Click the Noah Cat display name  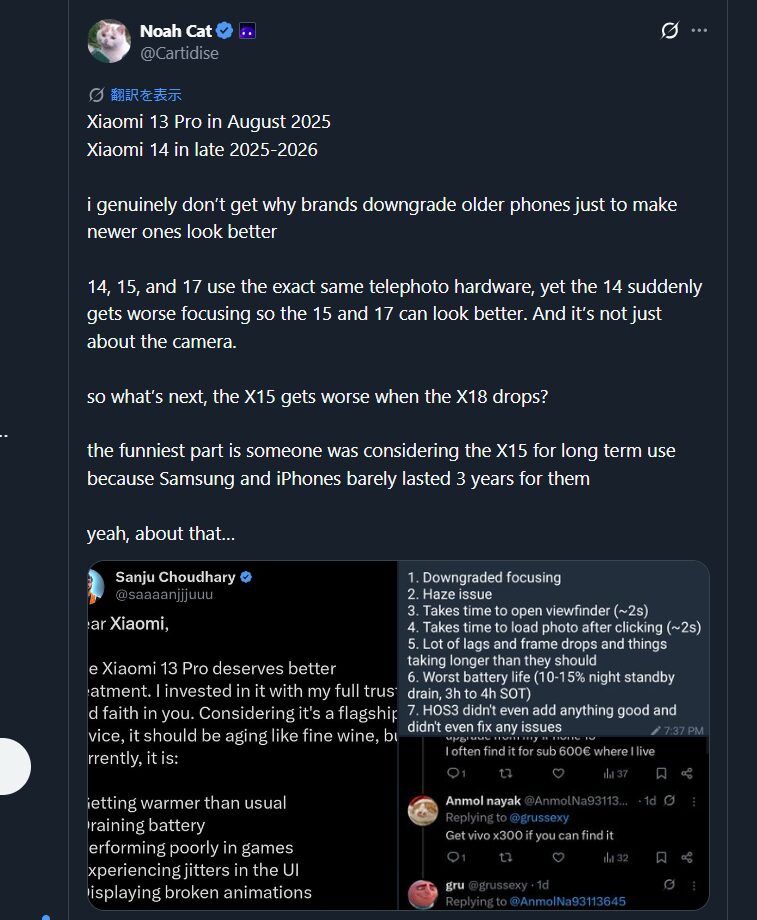coord(176,31)
